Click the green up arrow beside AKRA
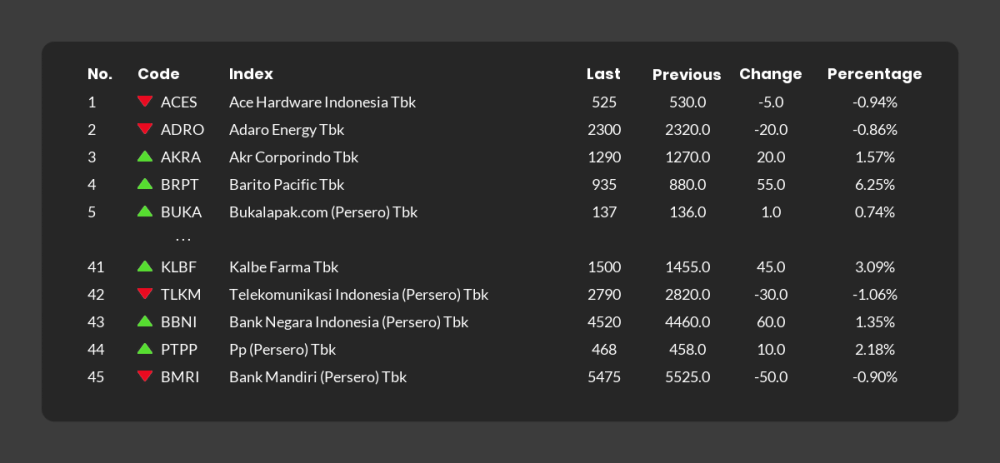 [x=145, y=156]
